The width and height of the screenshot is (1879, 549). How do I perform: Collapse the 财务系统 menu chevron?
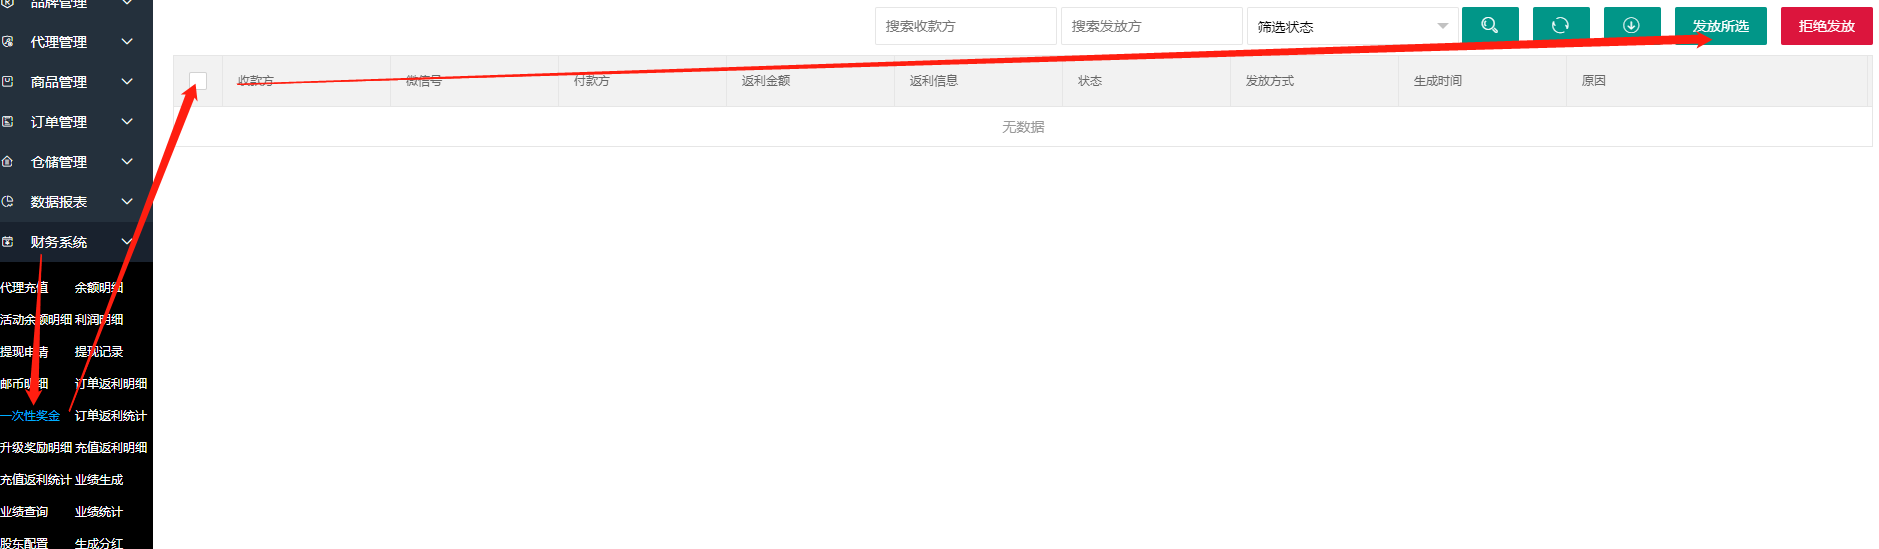[127, 242]
